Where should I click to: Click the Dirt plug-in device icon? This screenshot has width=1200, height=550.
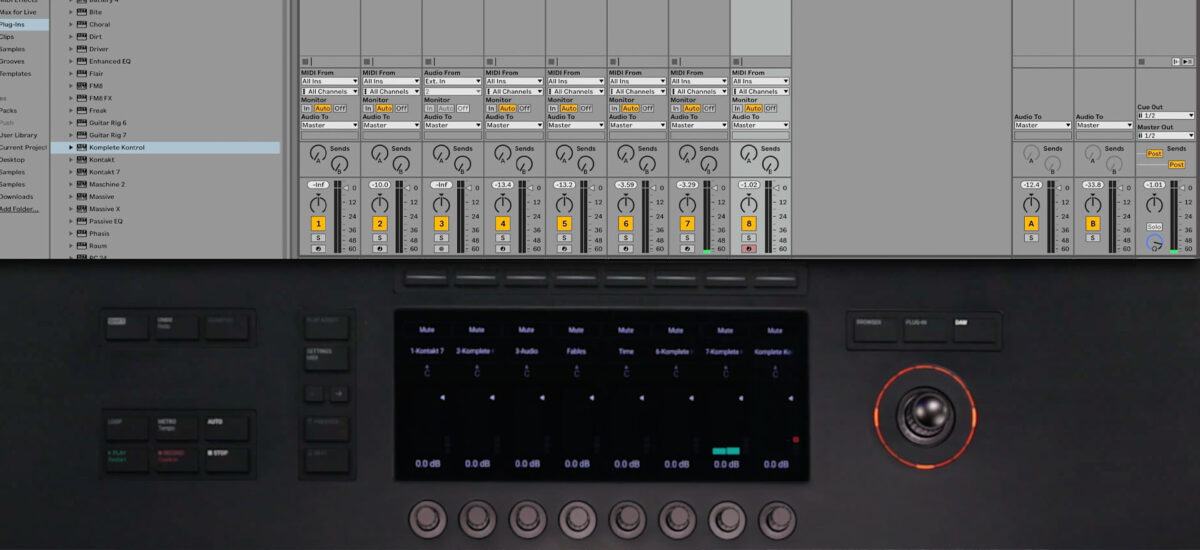tap(82, 36)
